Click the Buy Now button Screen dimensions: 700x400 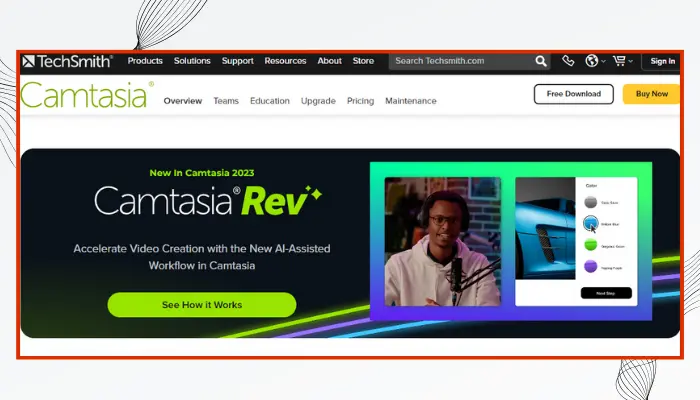(651, 94)
